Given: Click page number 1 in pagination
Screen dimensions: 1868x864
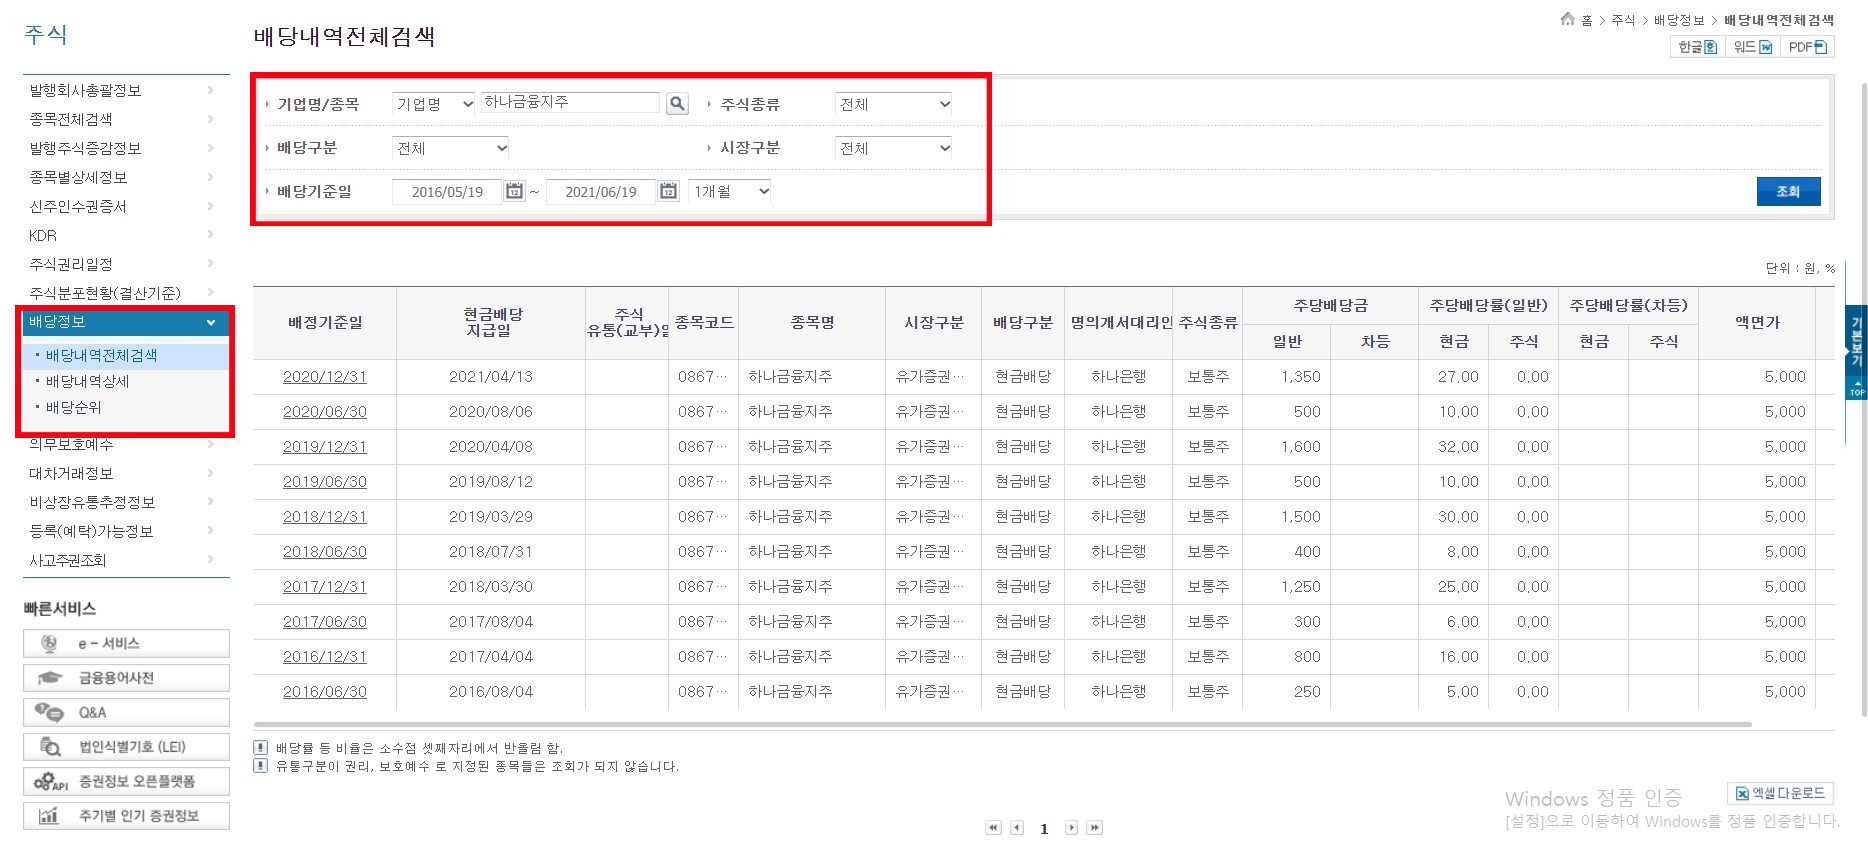Looking at the screenshot, I should tap(1044, 829).
